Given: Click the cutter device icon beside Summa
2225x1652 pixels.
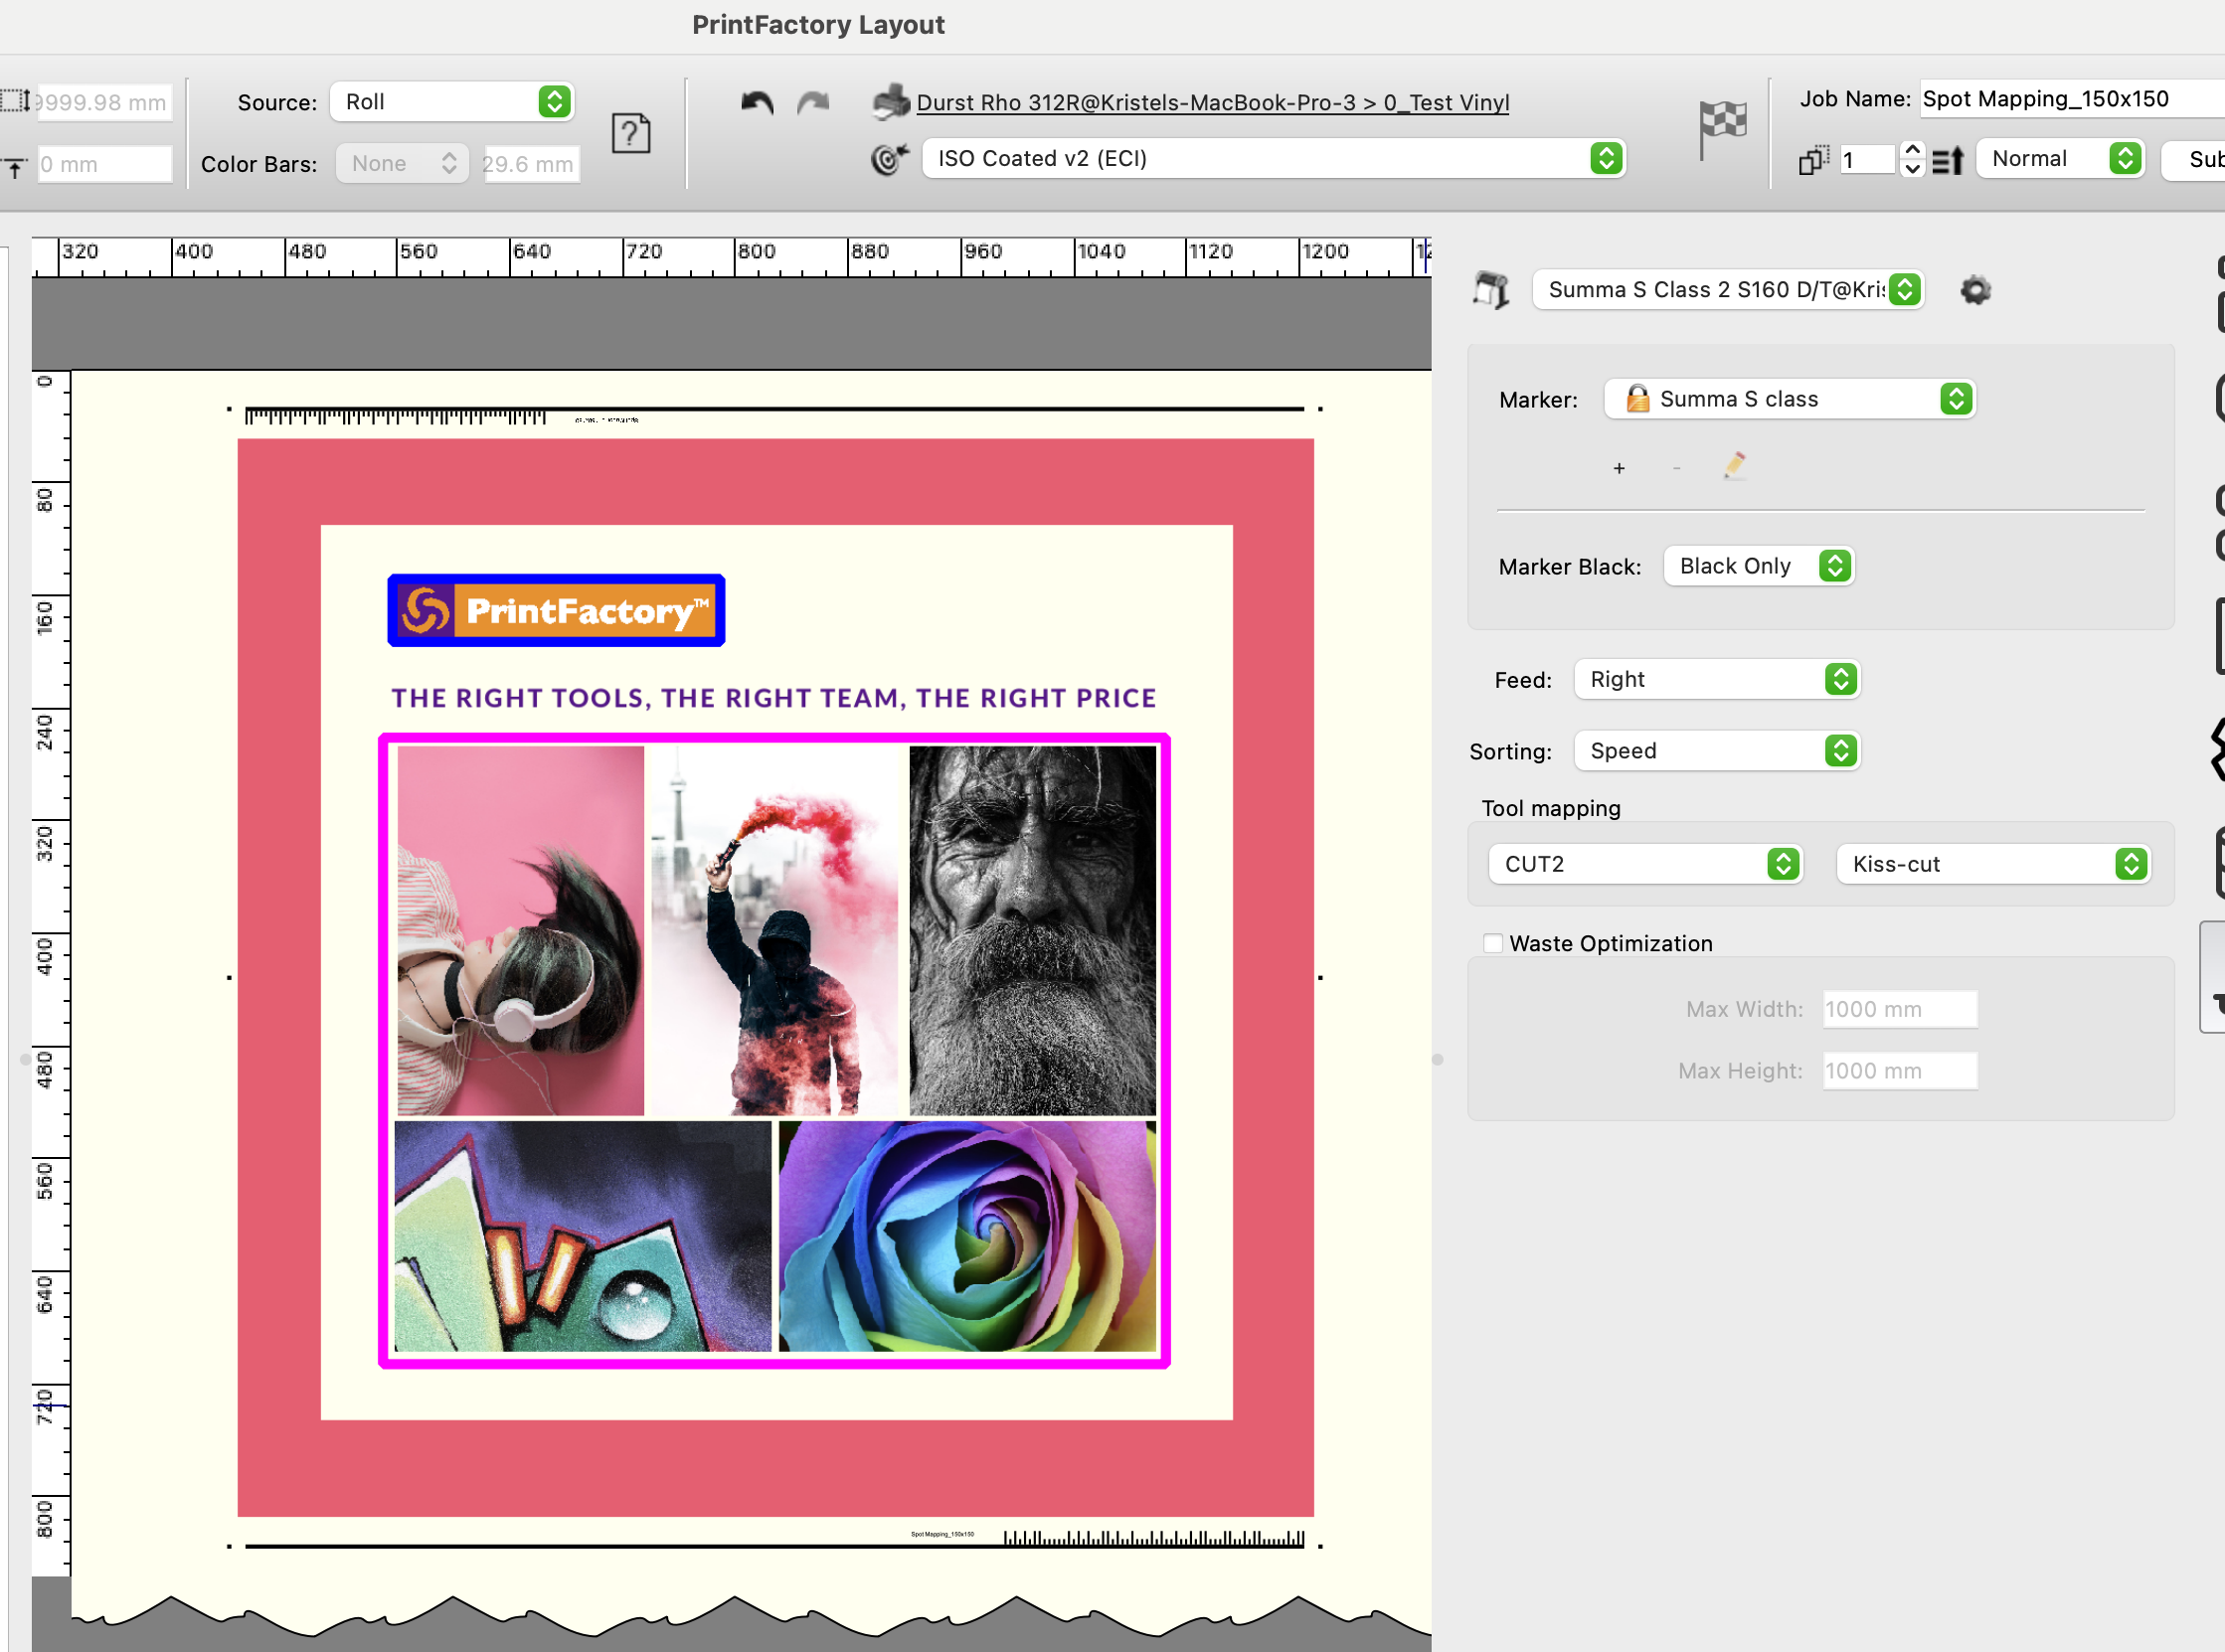Looking at the screenshot, I should (1491, 290).
